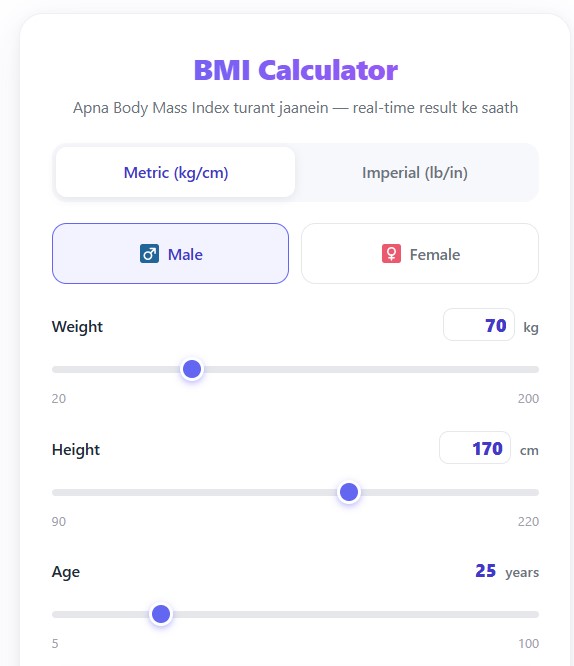The image size is (574, 666).
Task: Click the weight value input showing 70
Action: pyautogui.click(x=479, y=325)
